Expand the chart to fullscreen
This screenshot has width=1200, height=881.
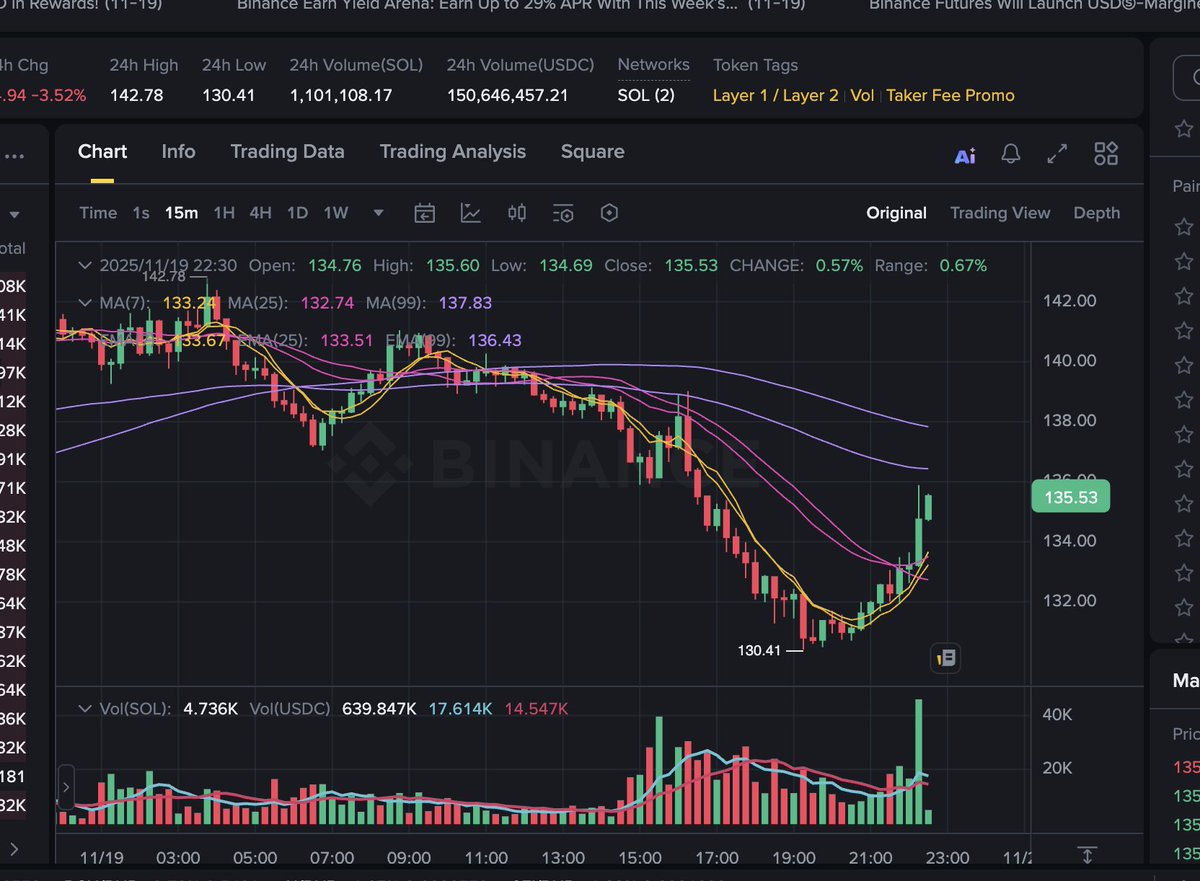point(1057,154)
